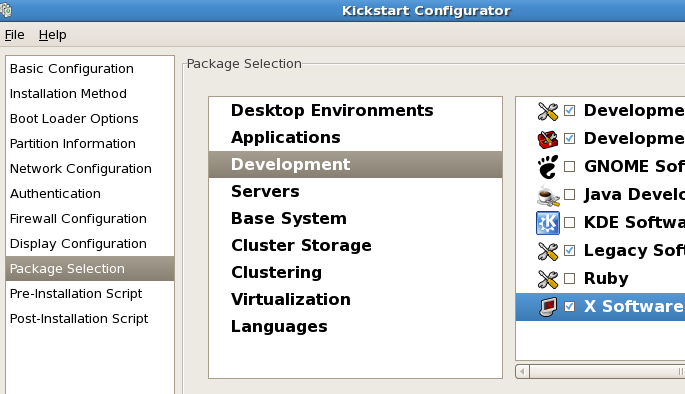Click the first Development tools wrench icon
This screenshot has height=394, width=685.
tap(547, 111)
